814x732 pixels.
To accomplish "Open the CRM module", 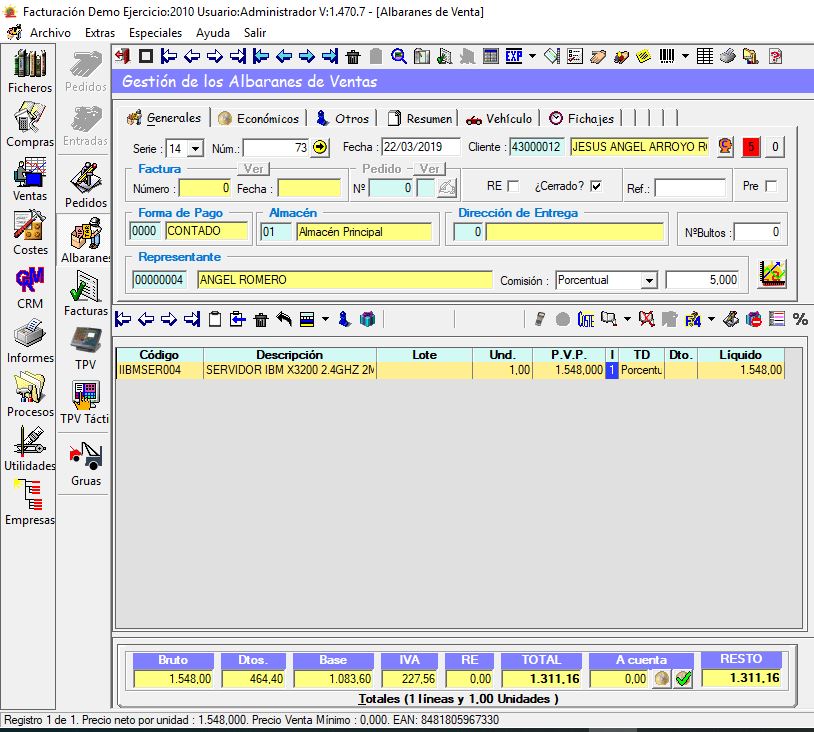I will [30, 287].
